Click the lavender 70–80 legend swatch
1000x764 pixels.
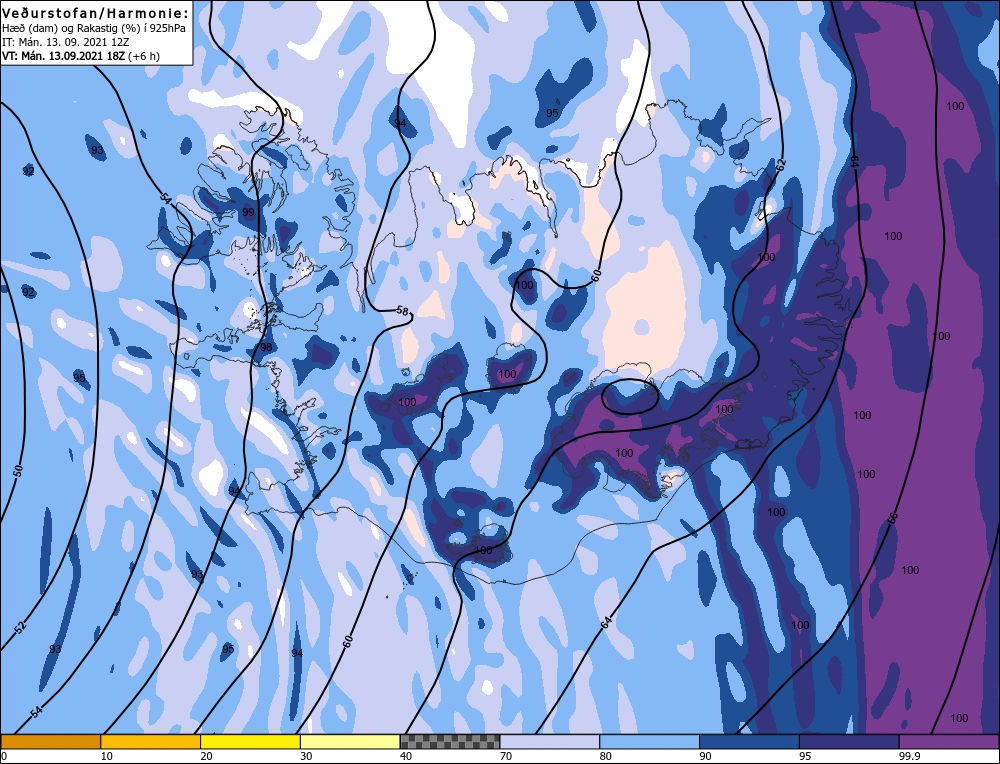coord(550,741)
